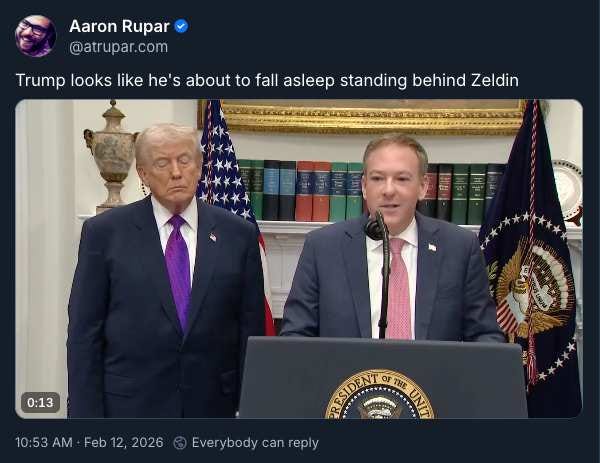
Task: Open the 10:53 AM timestamp link
Action: click(44, 443)
